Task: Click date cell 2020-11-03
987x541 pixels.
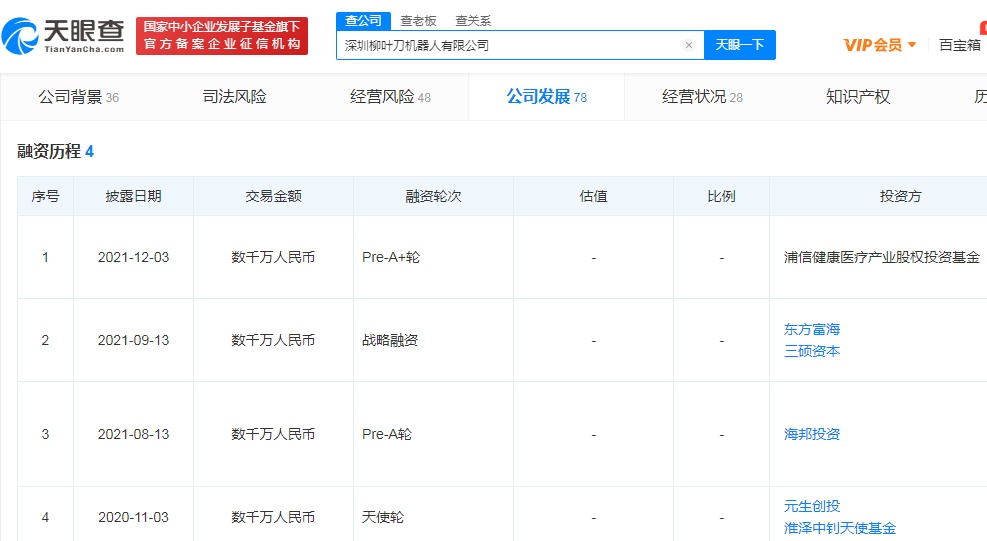Action: [133, 517]
